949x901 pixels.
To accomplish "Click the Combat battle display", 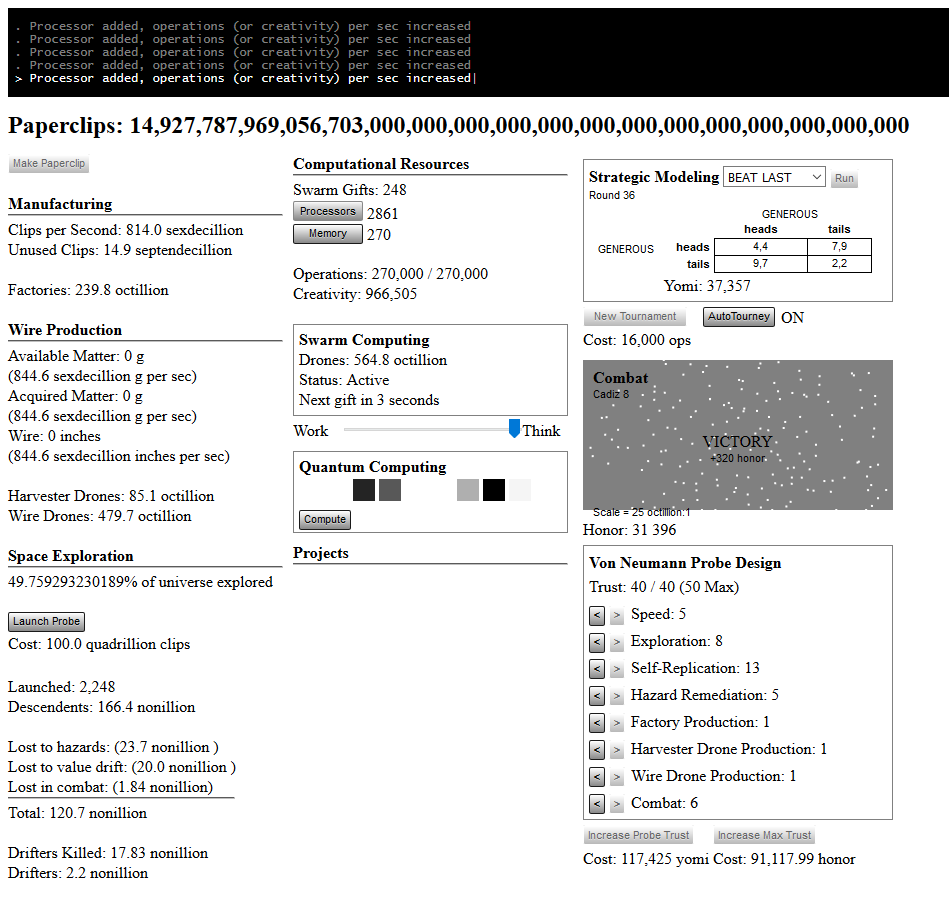I will (x=738, y=435).
